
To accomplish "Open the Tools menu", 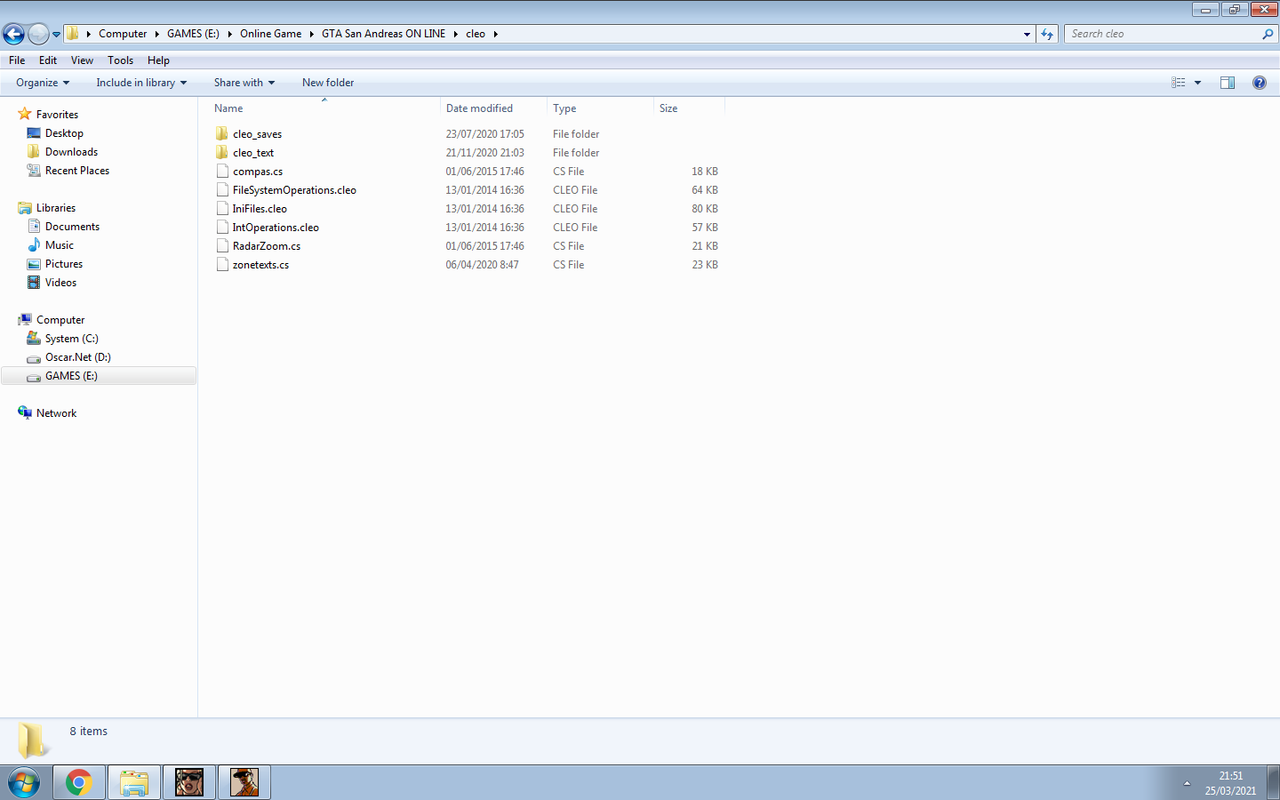I will 120,60.
